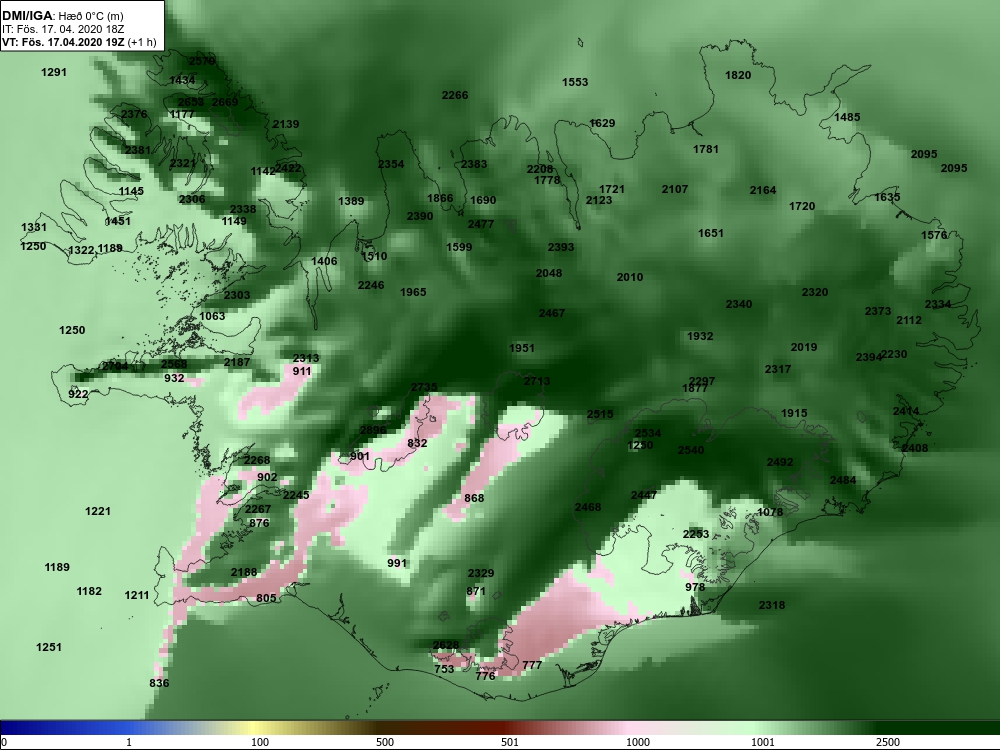Click the 1720 map label
This screenshot has width=1000, height=750.
802,206
